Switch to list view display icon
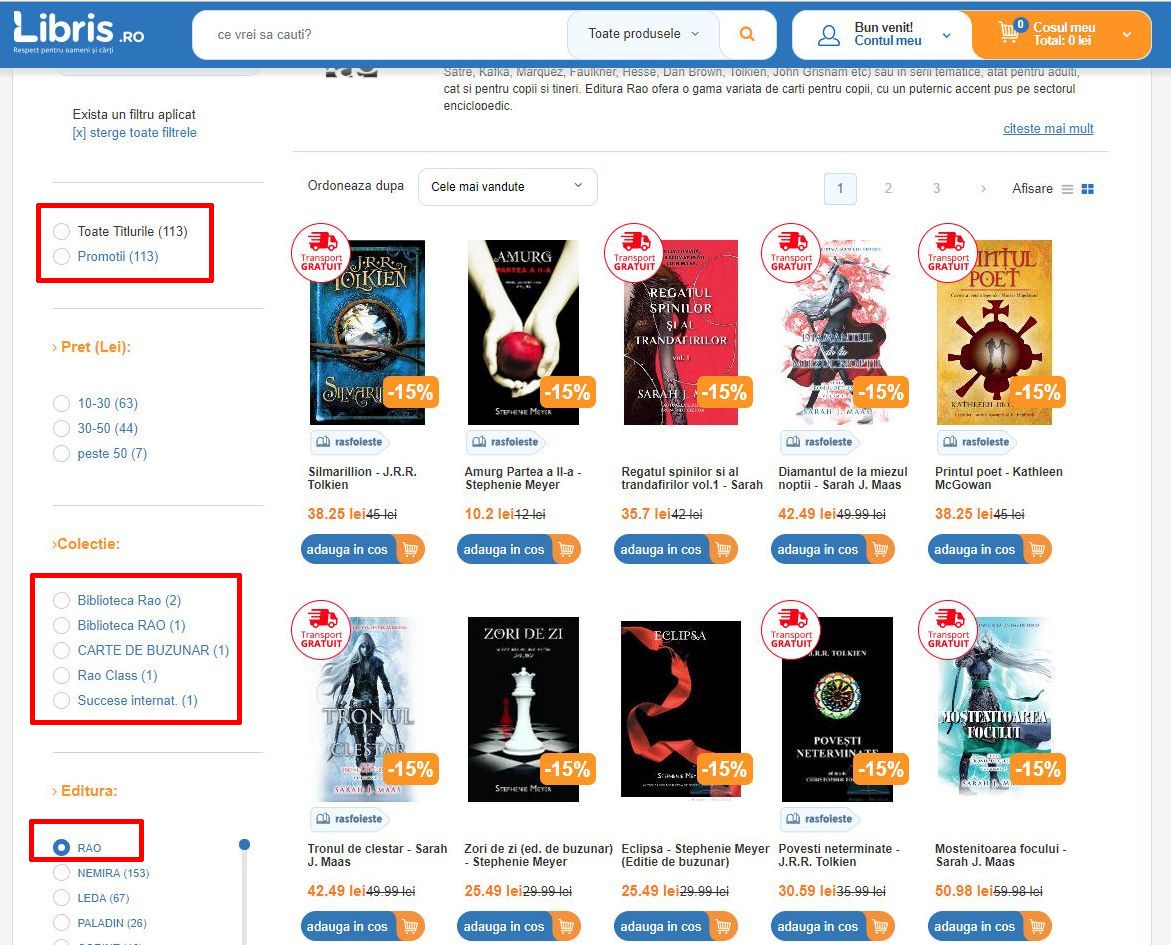This screenshot has height=945, width=1171. [x=1067, y=189]
